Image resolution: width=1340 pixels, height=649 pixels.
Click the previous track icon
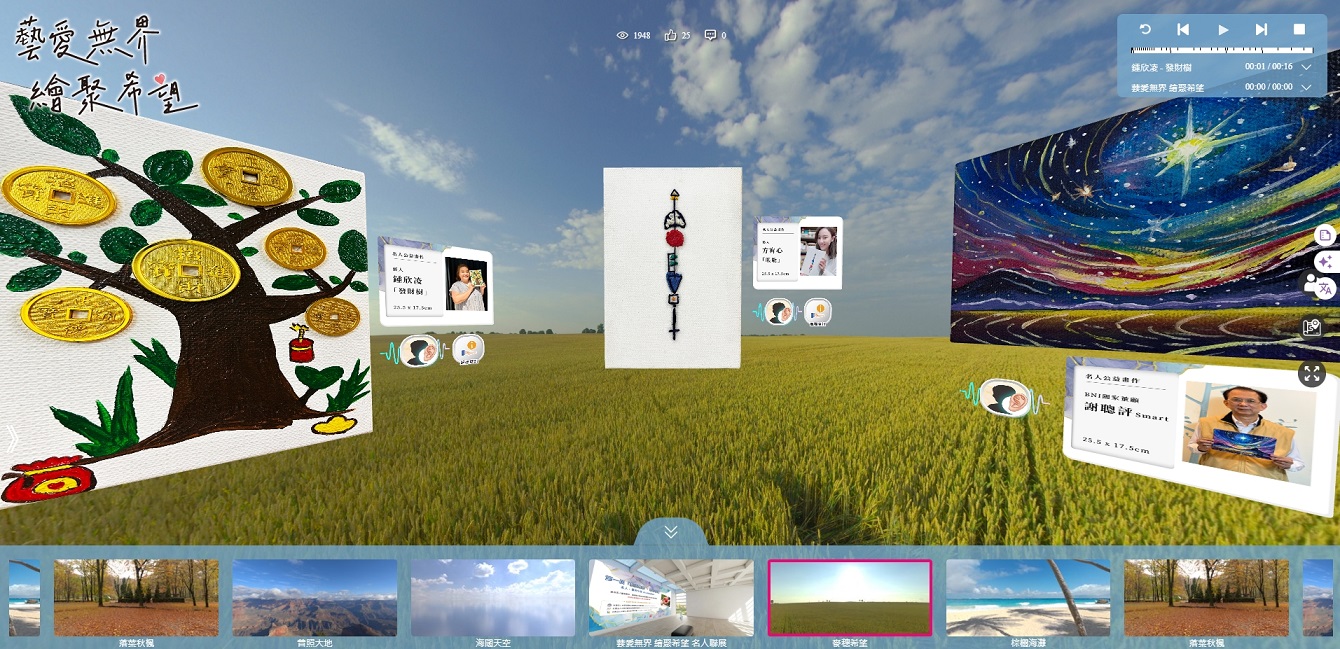[x=1183, y=30]
